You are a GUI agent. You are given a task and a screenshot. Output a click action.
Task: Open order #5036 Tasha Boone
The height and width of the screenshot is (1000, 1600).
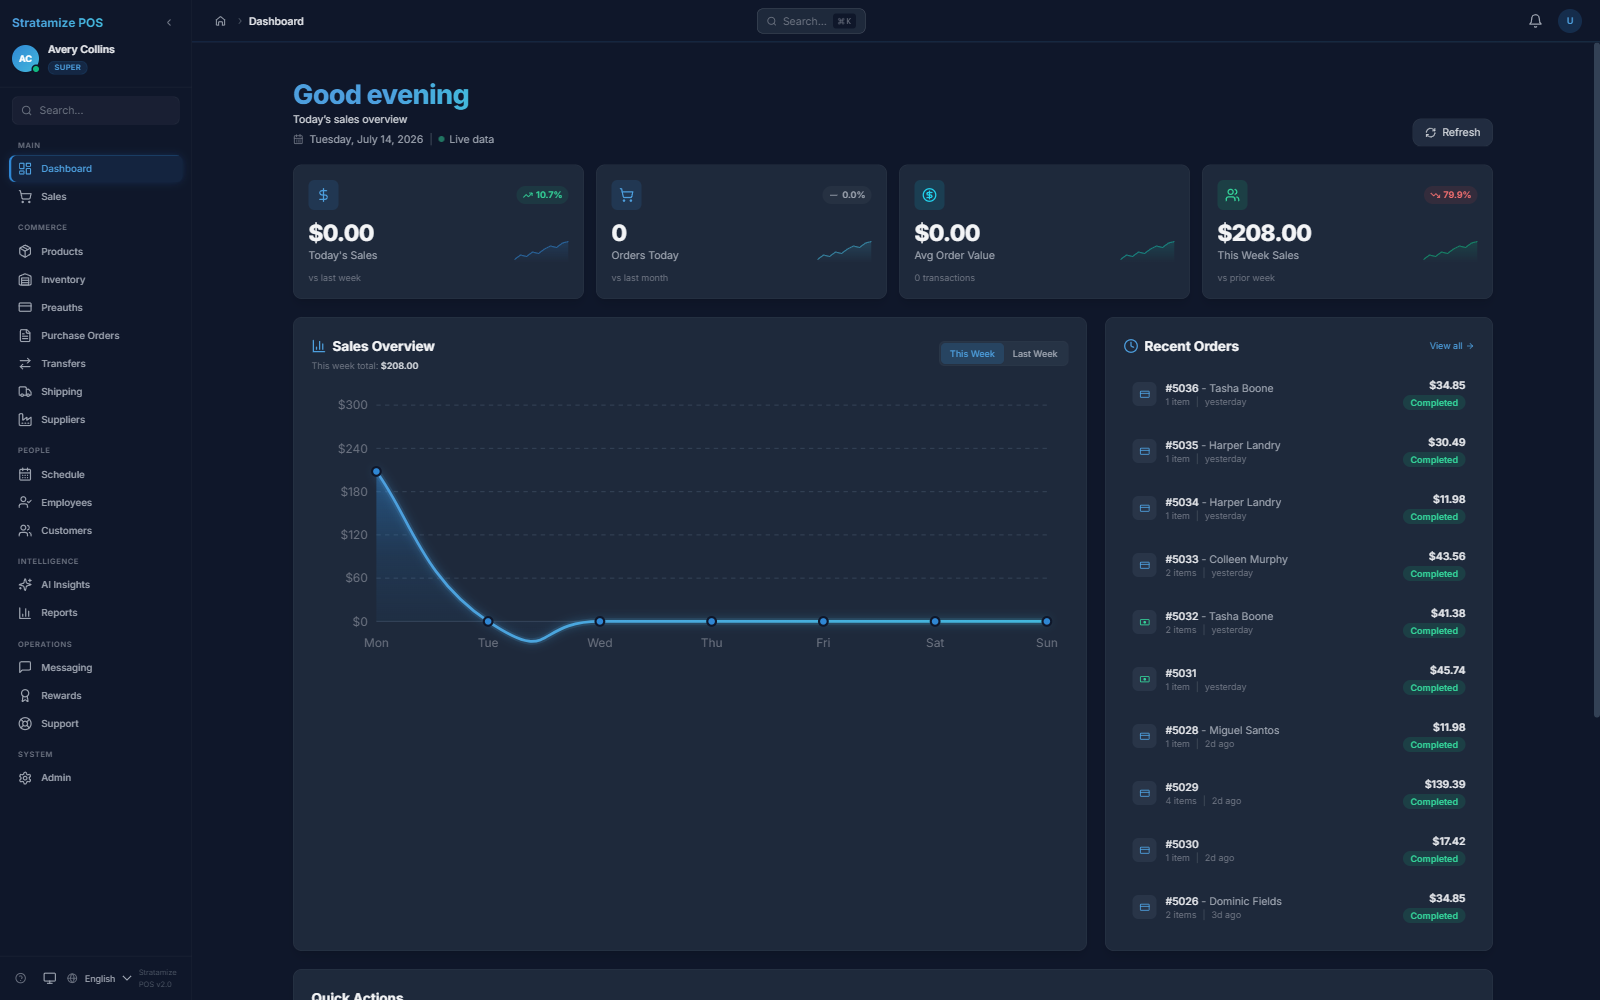1298,394
